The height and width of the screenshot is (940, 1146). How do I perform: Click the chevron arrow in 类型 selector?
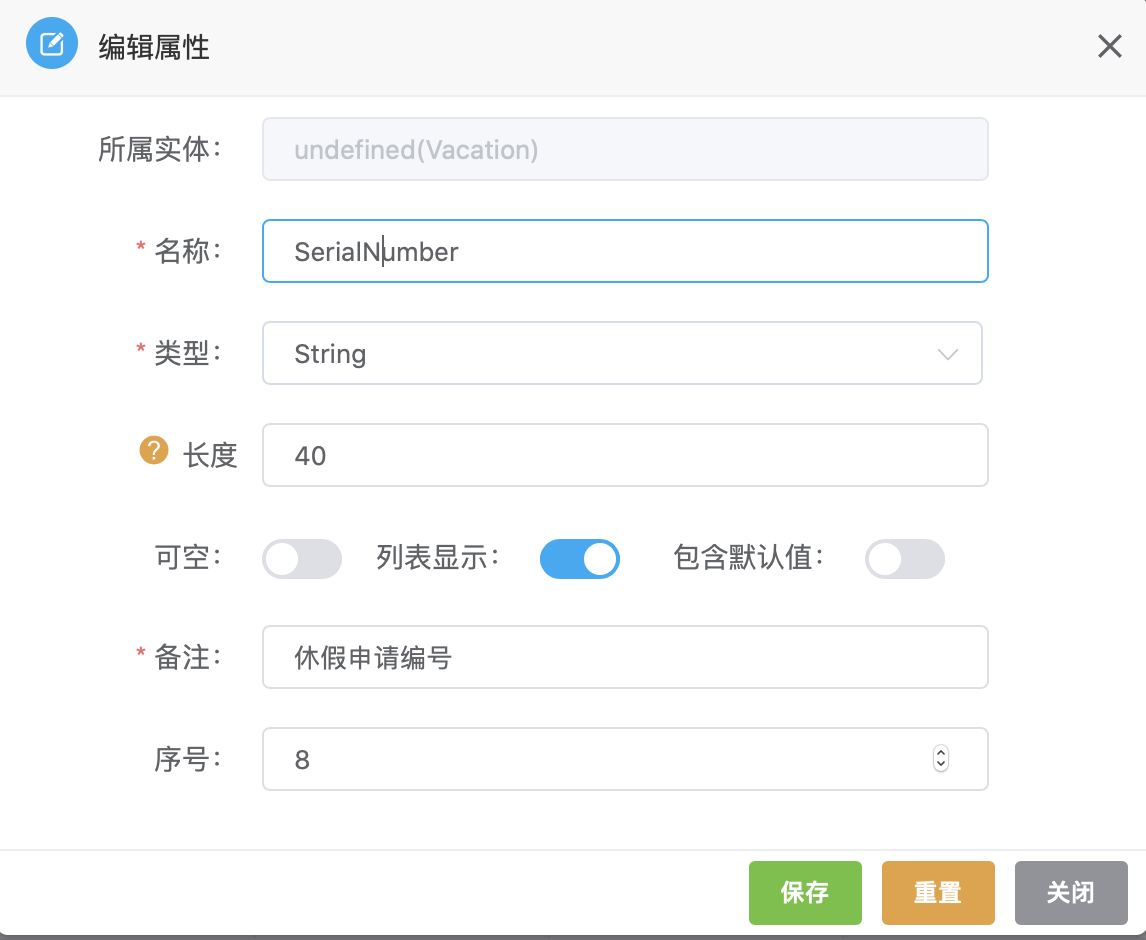tap(947, 354)
